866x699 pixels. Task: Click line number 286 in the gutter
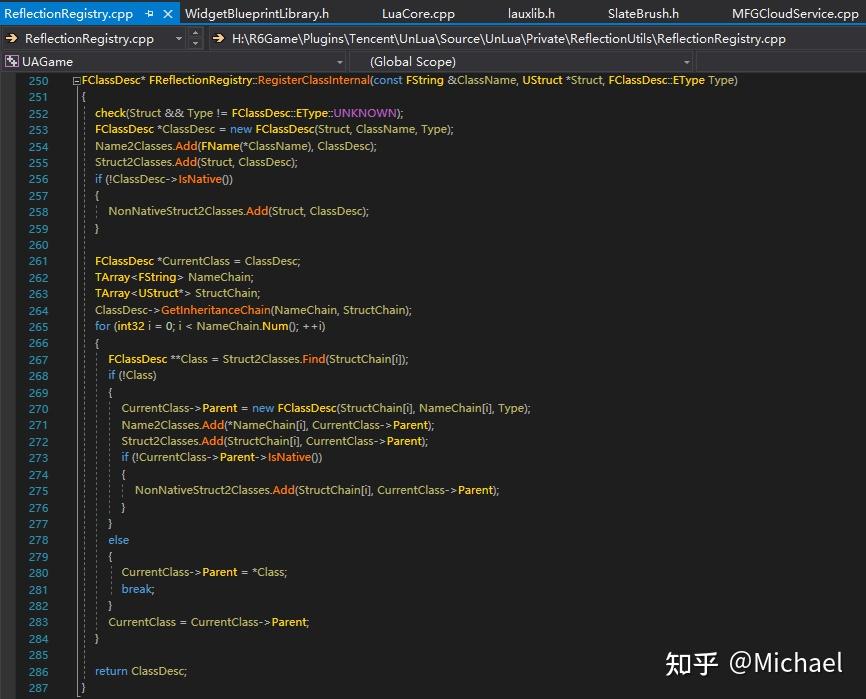(38, 672)
